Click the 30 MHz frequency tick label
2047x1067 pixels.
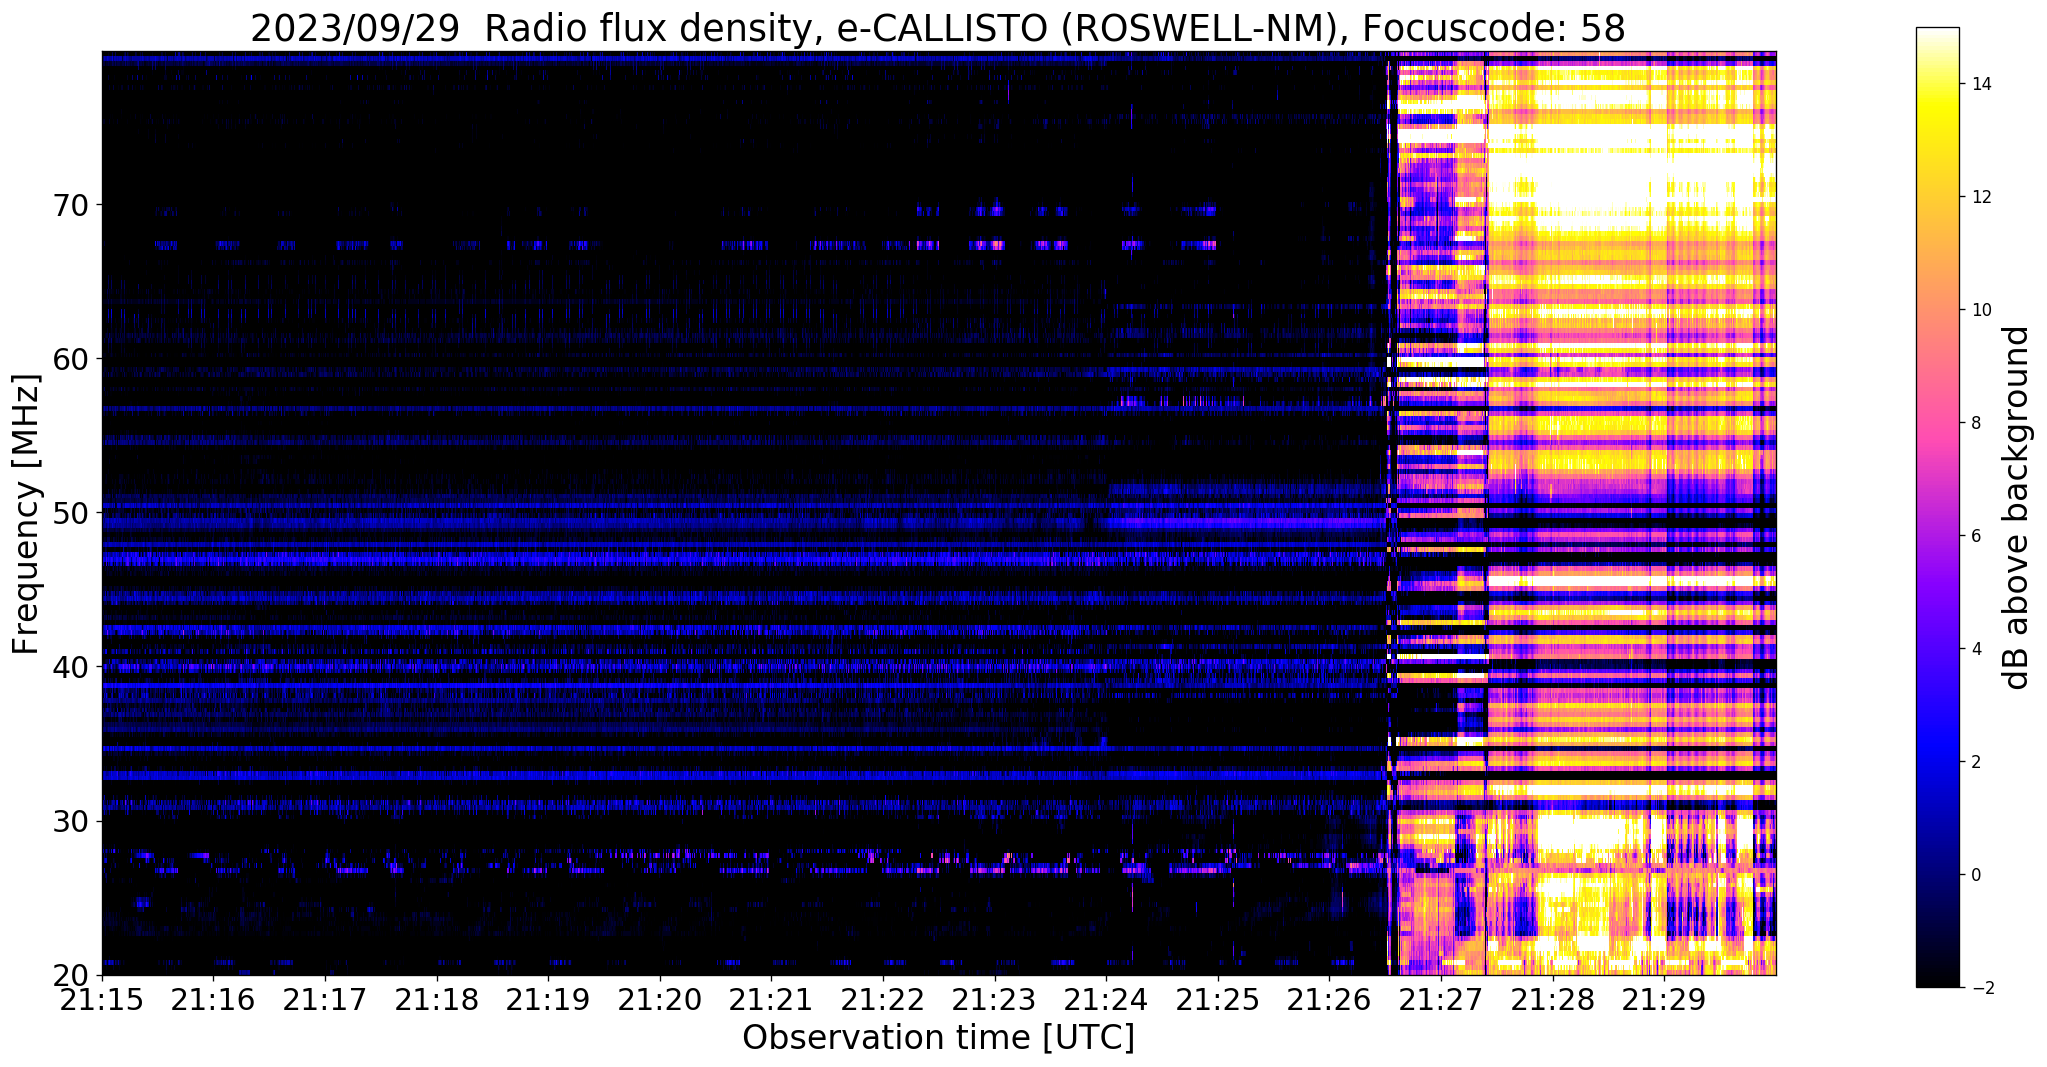69,821
